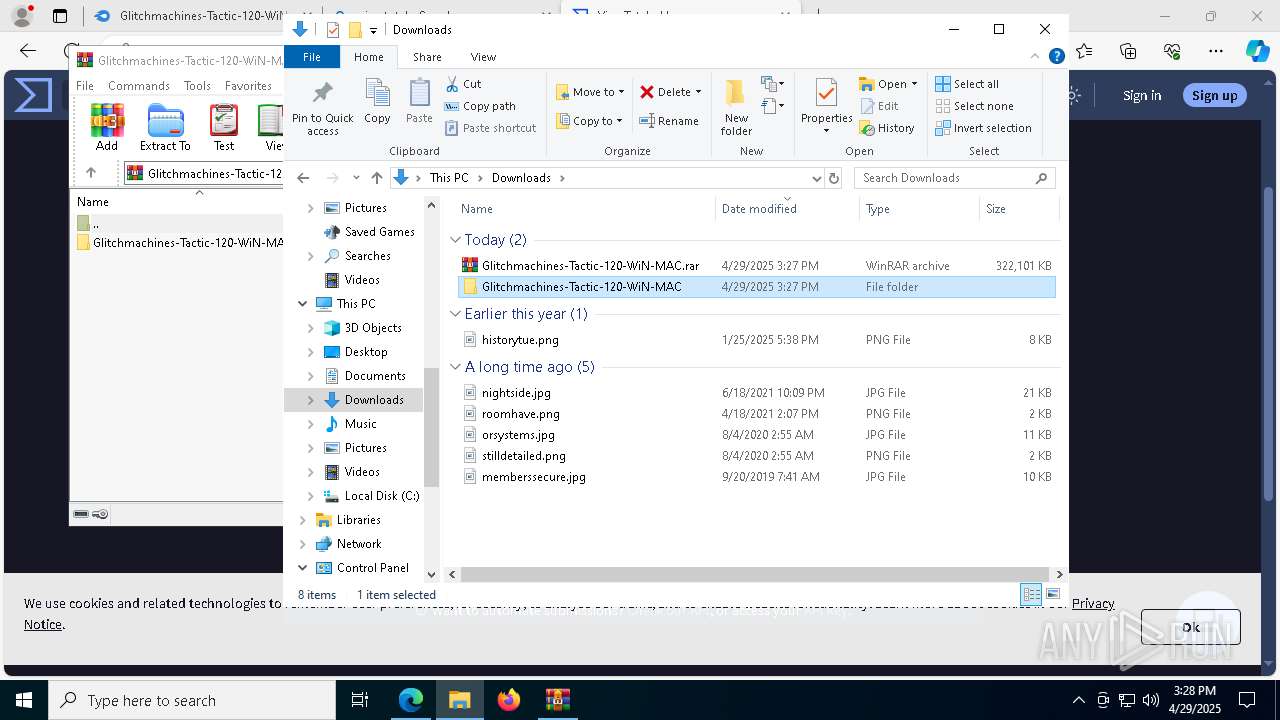Click WinRAR Test icon
Image resolution: width=1280 pixels, height=720 pixels.
tap(224, 127)
